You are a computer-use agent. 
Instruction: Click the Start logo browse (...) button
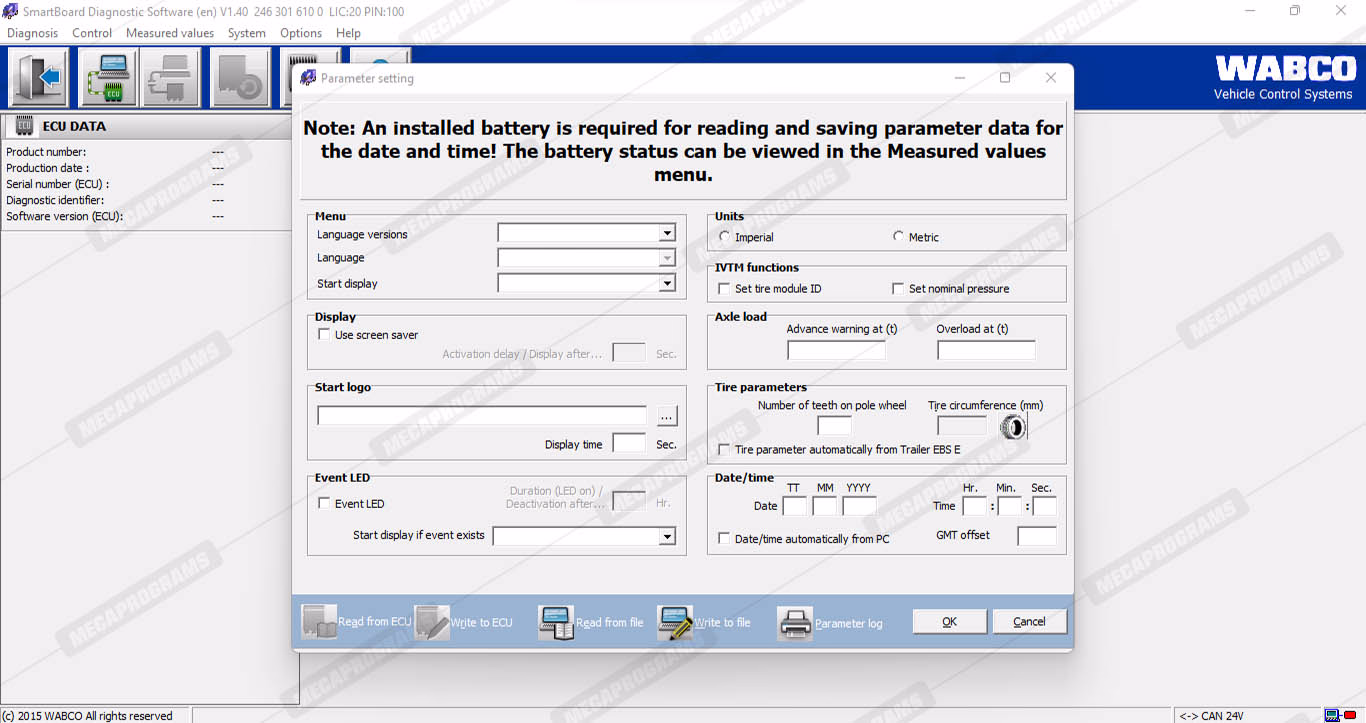[x=667, y=416]
